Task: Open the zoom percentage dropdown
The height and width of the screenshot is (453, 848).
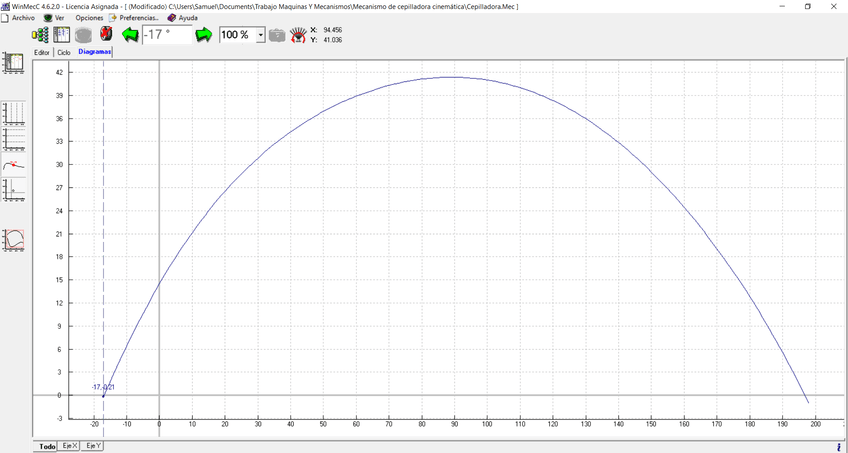Action: (261, 35)
